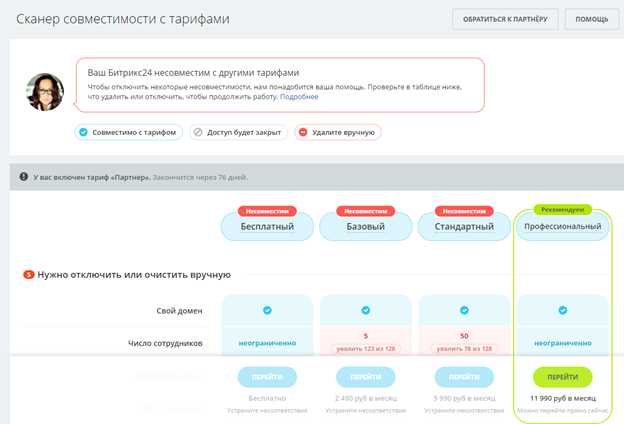Select the 'Удалите вручную' legend chip

[338, 132]
